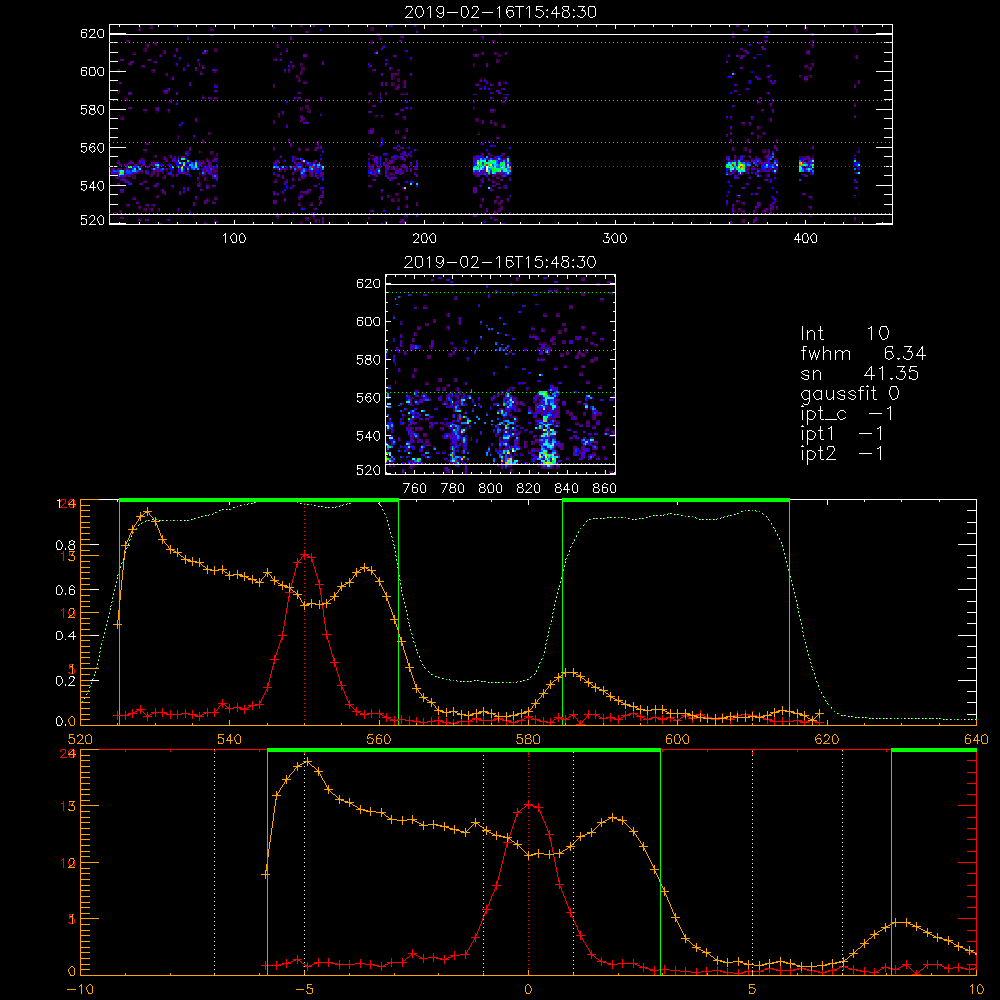Click x-axis label '300' of wide spectrogram
Screen dimensions: 1000x1000
tap(615, 239)
